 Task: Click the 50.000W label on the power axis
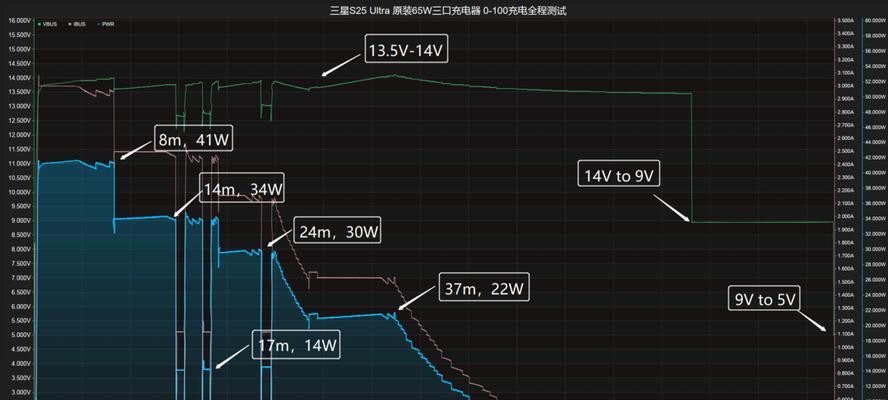pyautogui.click(x=876, y=96)
